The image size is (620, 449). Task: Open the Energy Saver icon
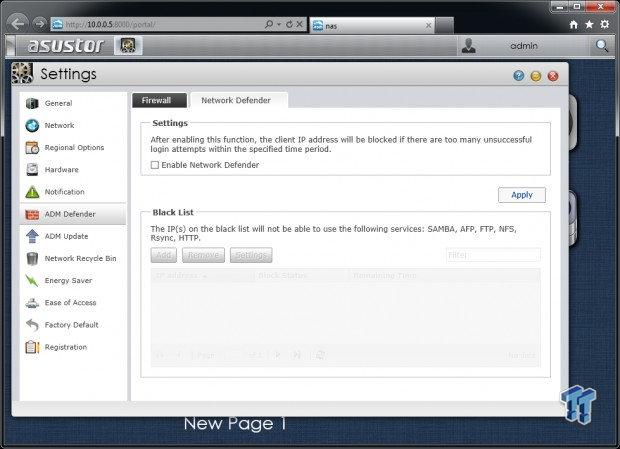click(x=32, y=280)
